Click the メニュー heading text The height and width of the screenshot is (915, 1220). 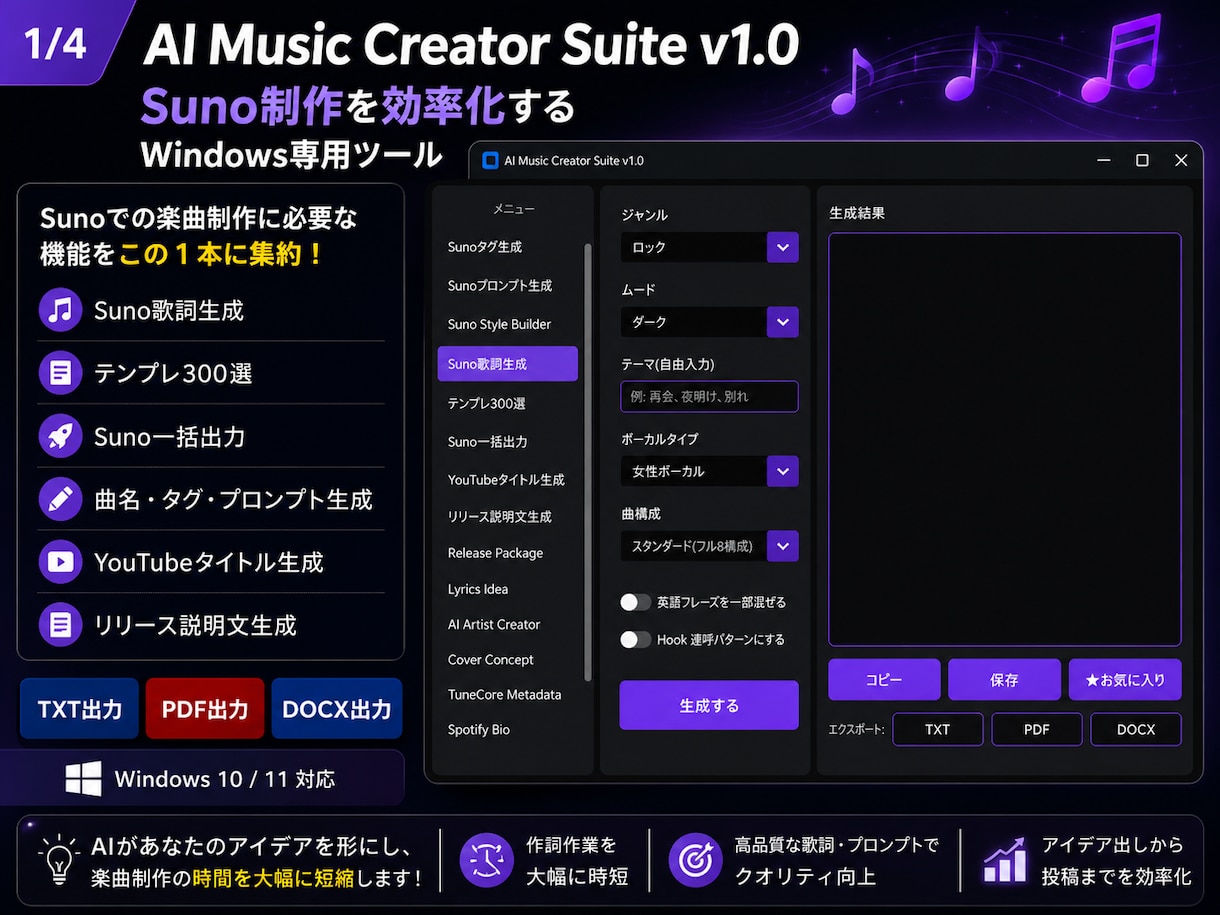(514, 209)
